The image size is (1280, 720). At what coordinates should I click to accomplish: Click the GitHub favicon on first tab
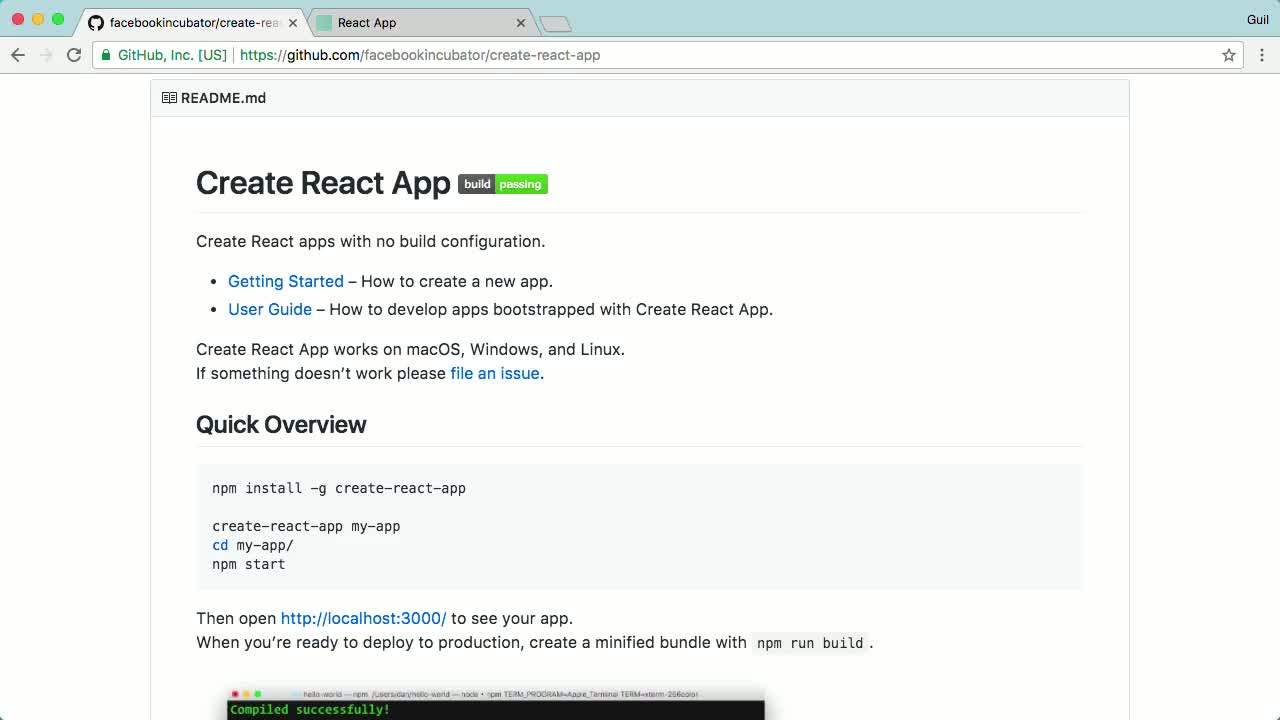tap(96, 22)
